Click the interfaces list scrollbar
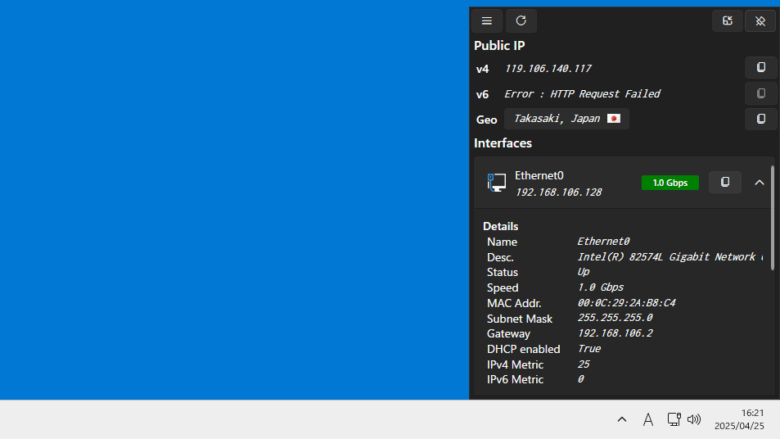 772,218
